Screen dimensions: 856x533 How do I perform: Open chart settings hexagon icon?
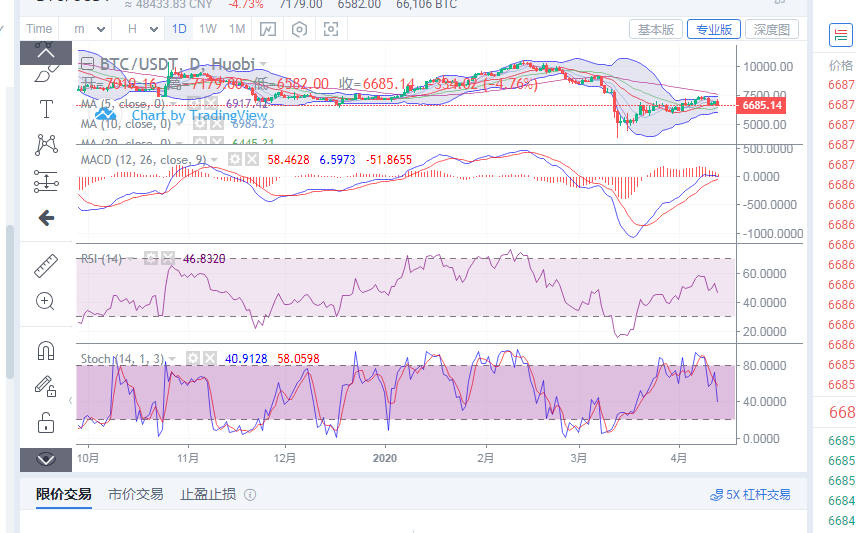[299, 29]
